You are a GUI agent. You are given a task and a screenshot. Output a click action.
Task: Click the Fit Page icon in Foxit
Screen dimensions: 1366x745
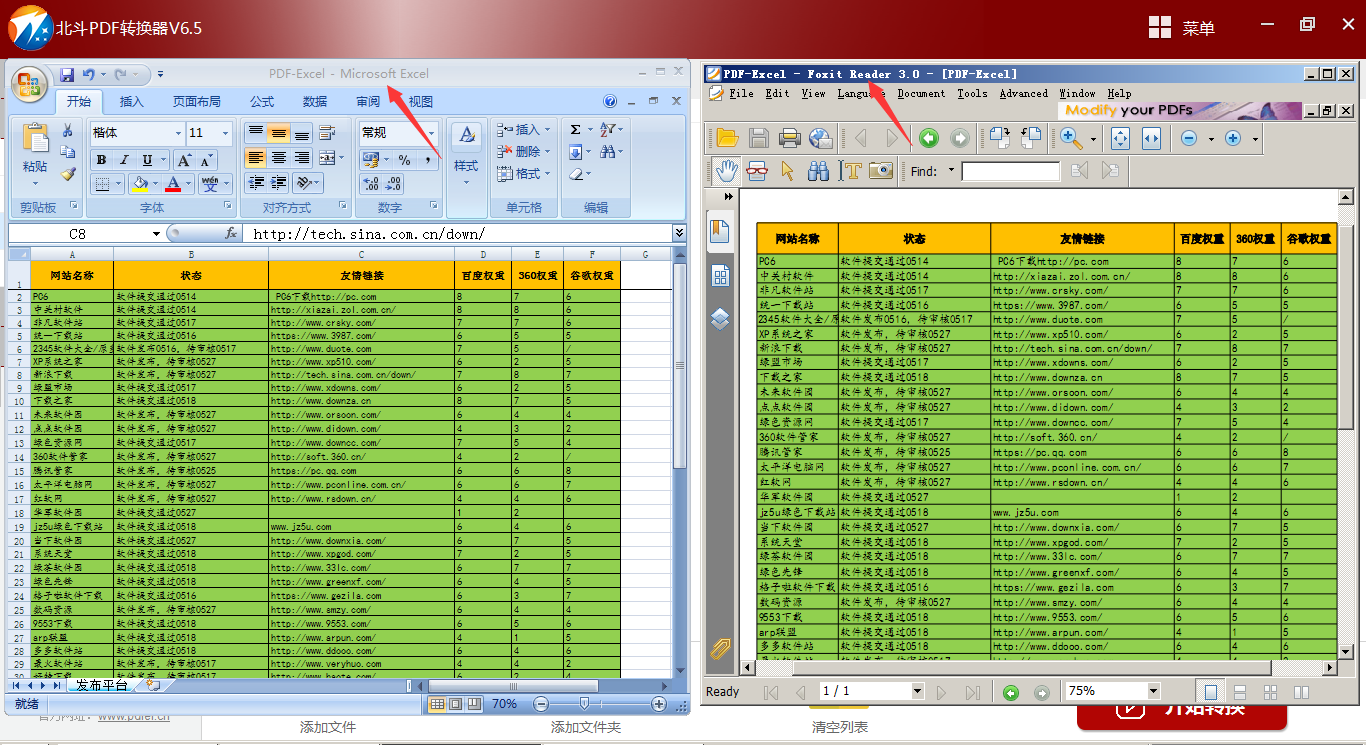click(x=1121, y=139)
